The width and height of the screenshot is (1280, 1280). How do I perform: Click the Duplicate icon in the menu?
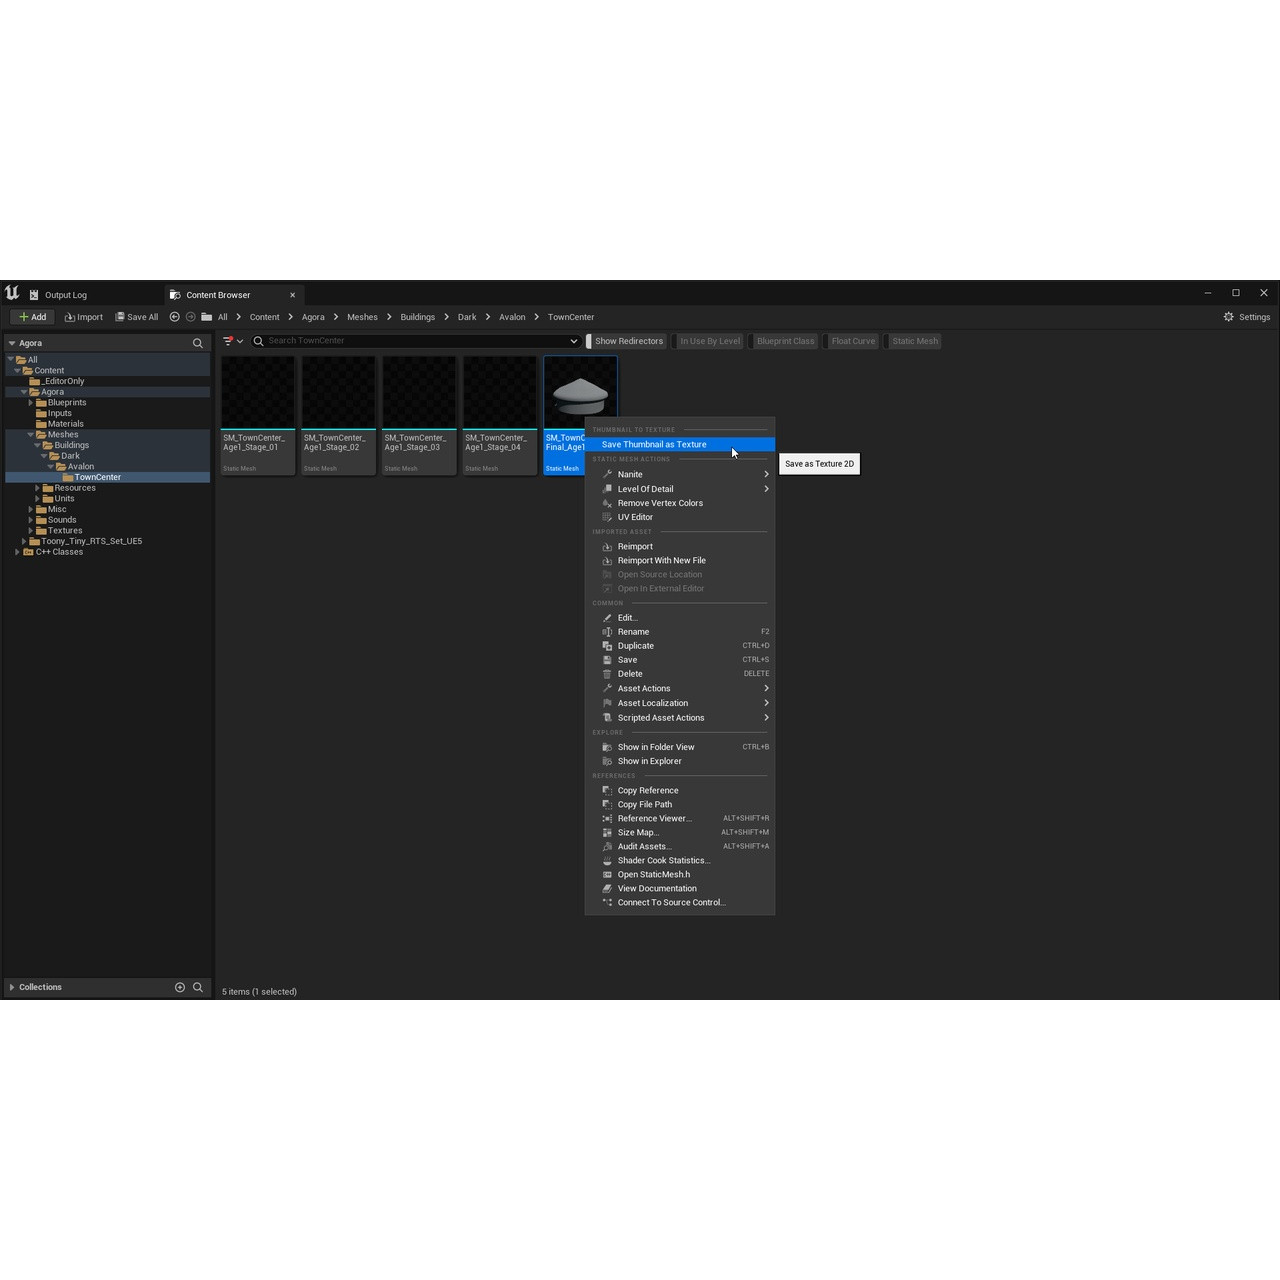[607, 646]
